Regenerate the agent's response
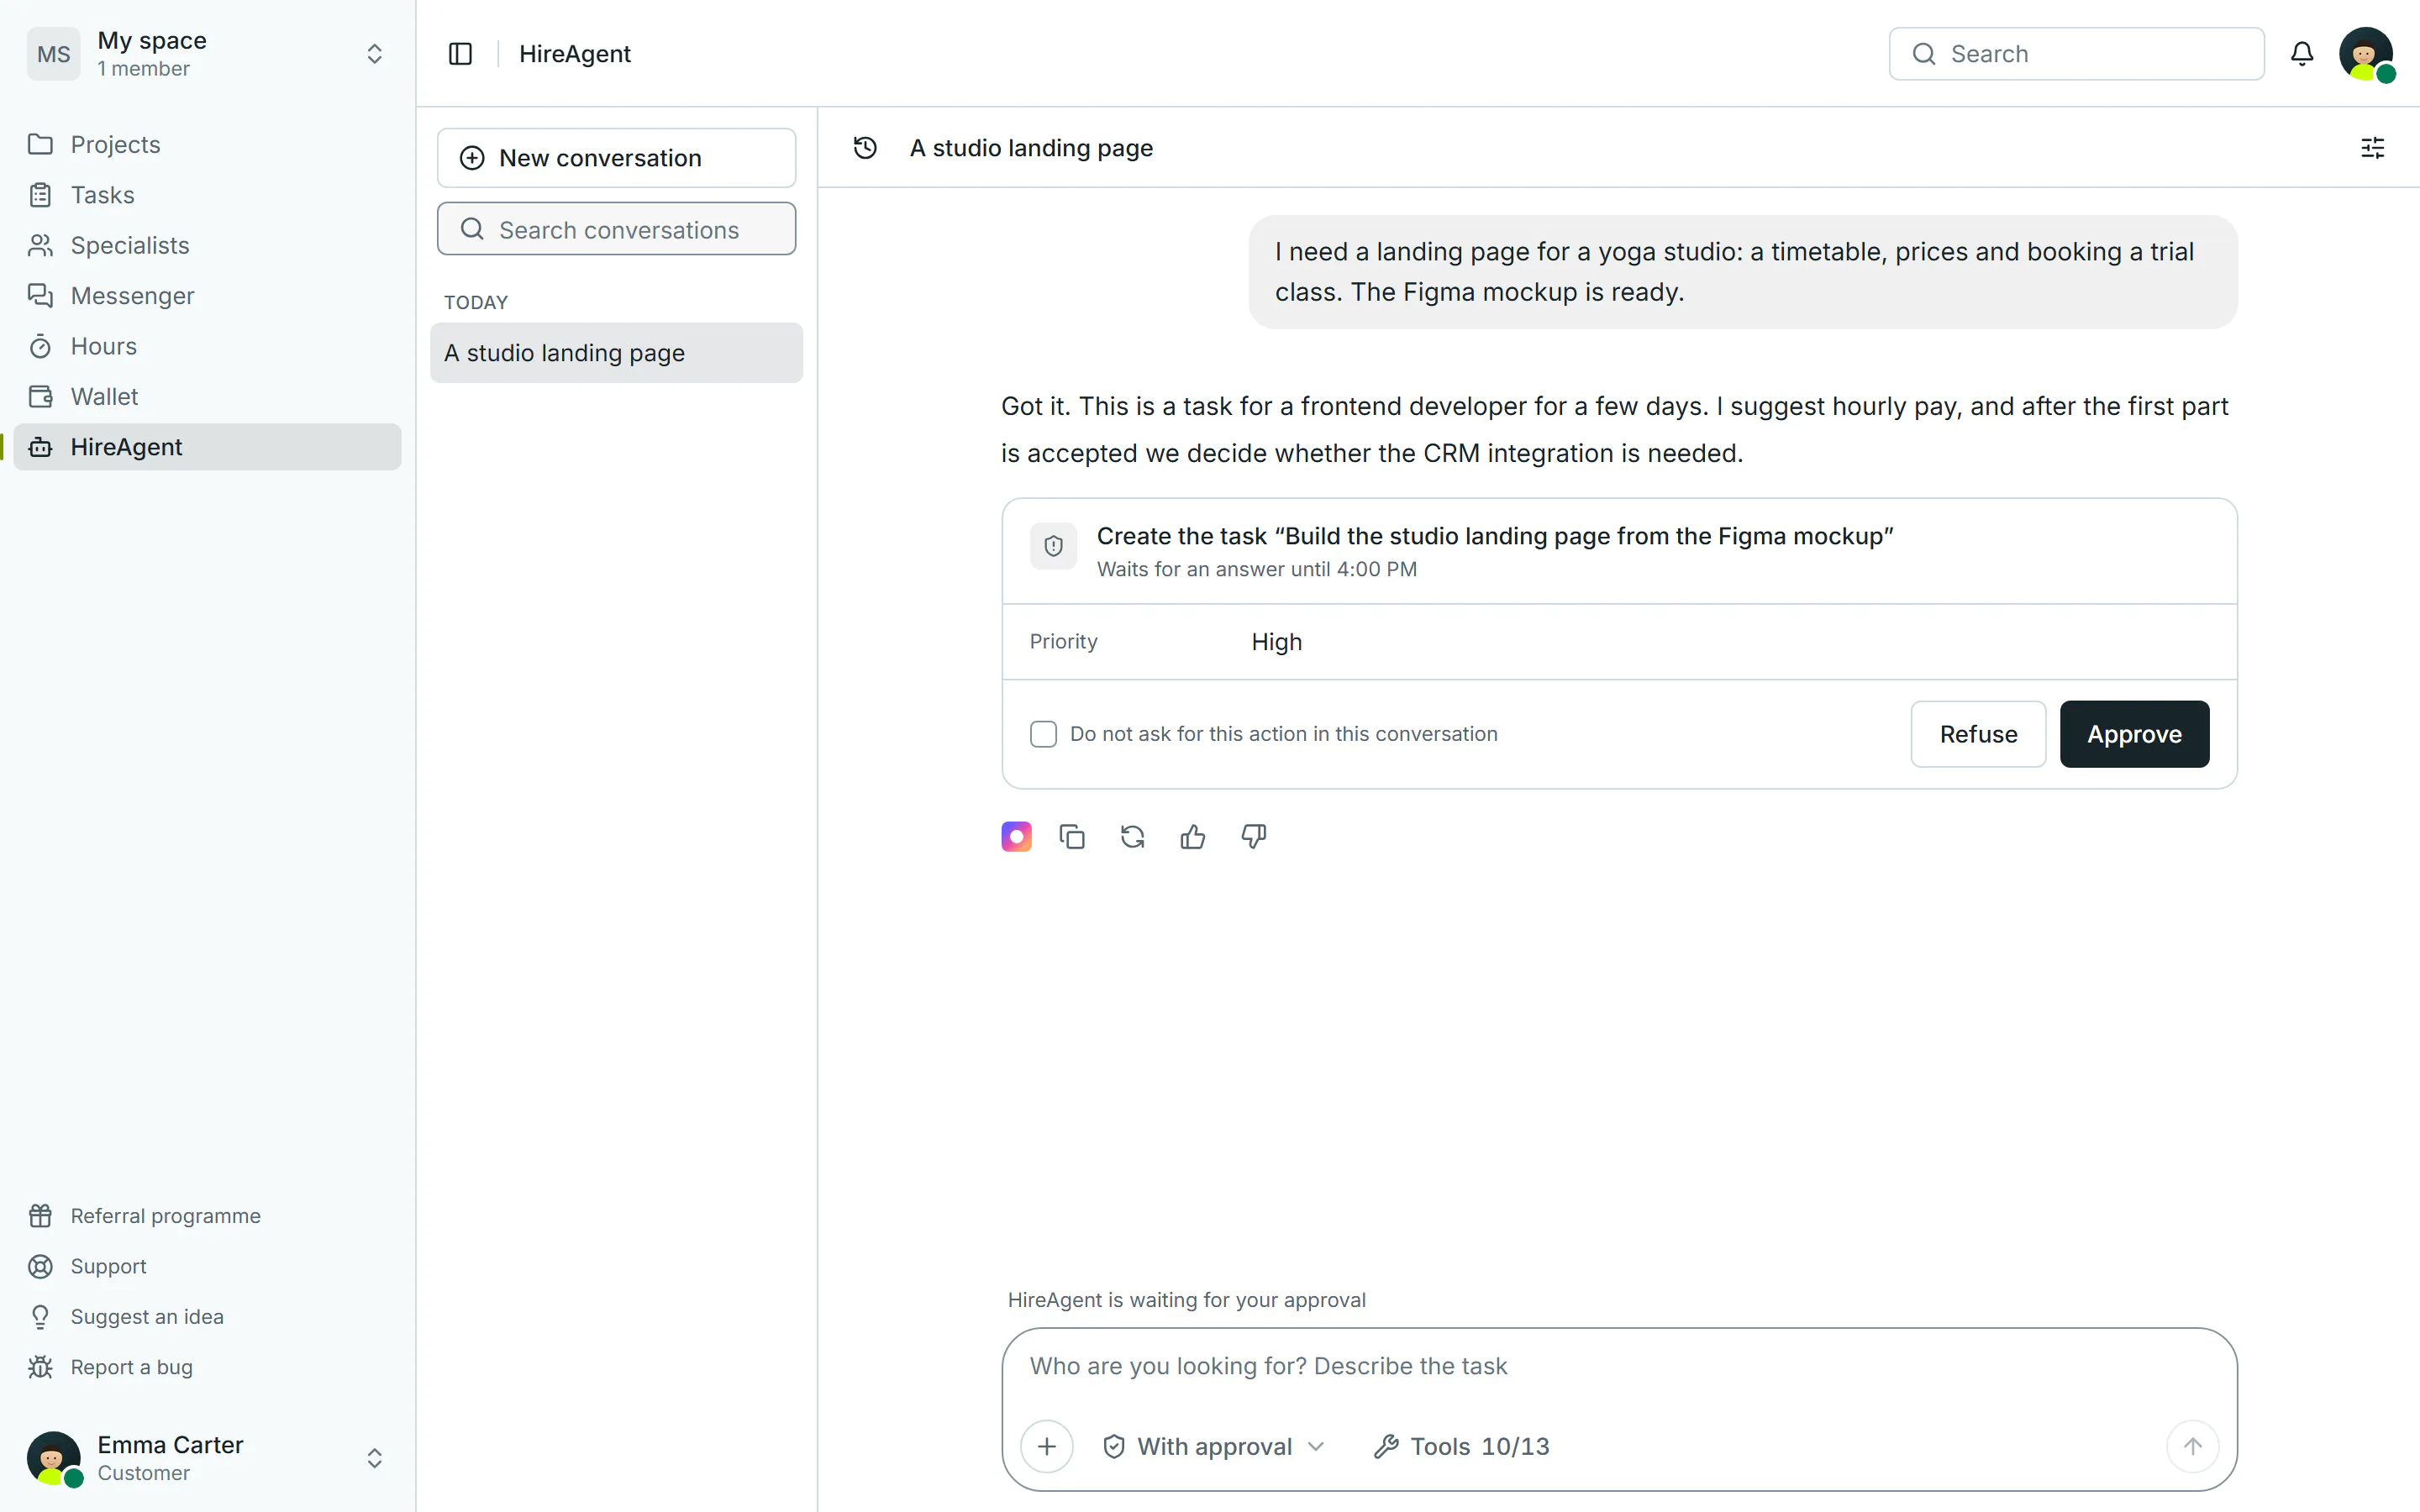Image resolution: width=2420 pixels, height=1512 pixels. (x=1132, y=836)
